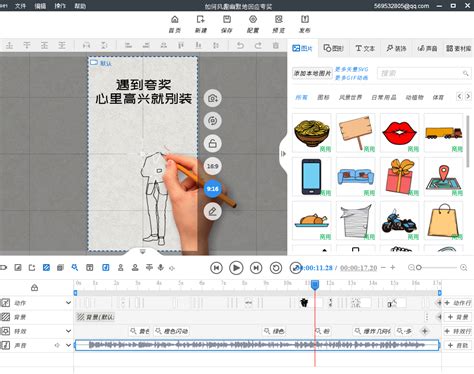
Task: Play the animation preview
Action: (x=236, y=268)
